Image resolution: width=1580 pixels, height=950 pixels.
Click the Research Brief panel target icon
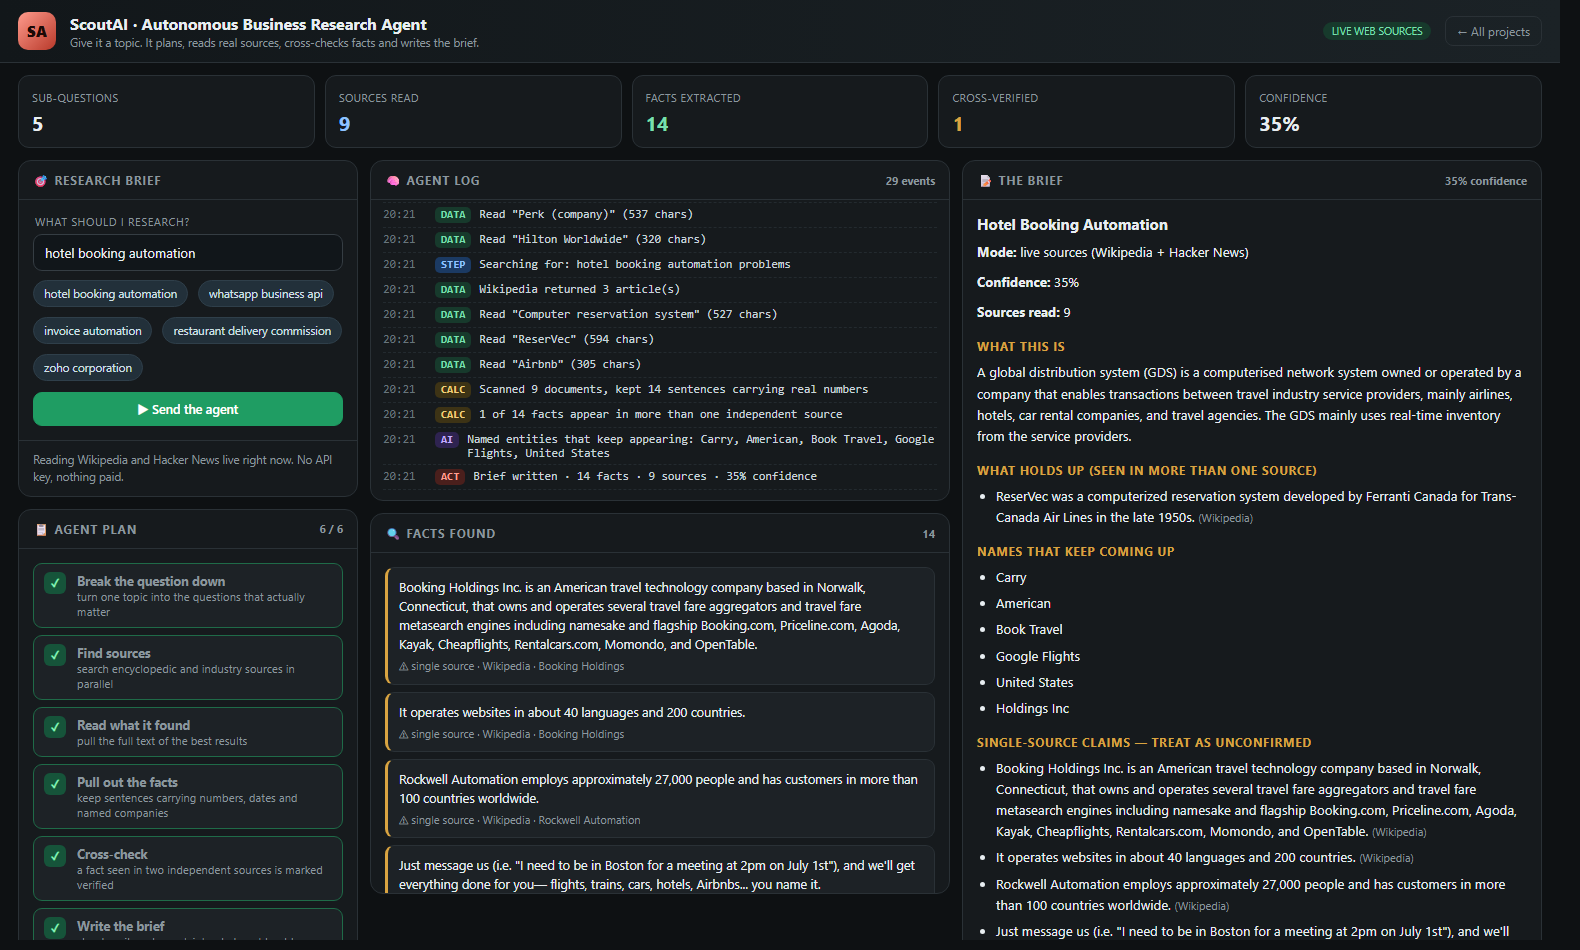tap(41, 181)
